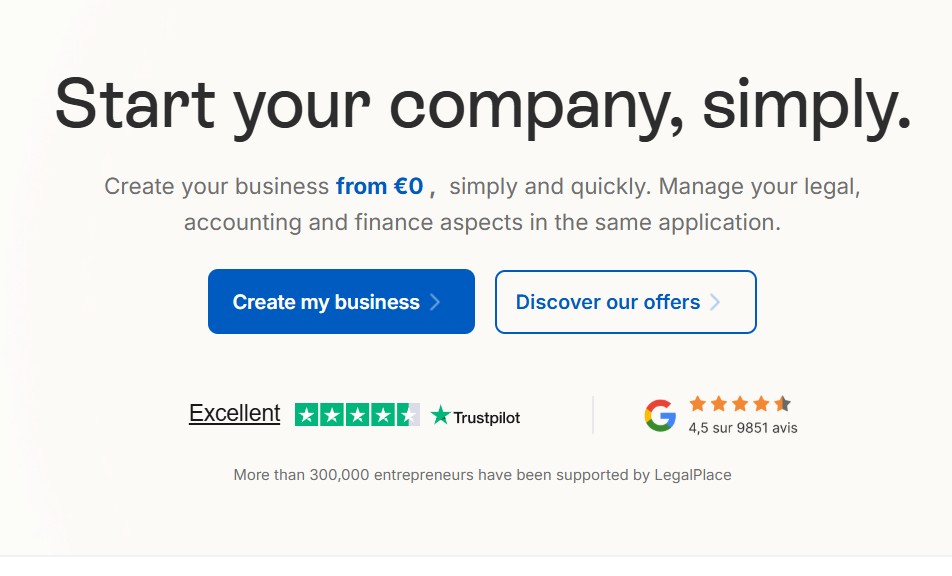The image size is (952, 576).
Task: Click the second green Trustpilot star
Action: [x=332, y=415]
